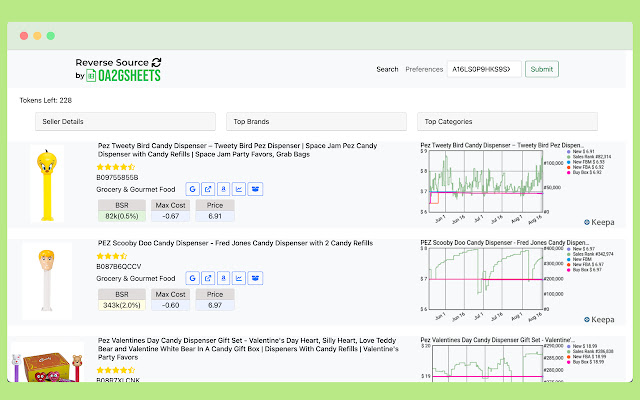The image size is (640, 400).
Task: Open the Pez Valentines Day Gift Set title
Action: [x=248, y=349]
